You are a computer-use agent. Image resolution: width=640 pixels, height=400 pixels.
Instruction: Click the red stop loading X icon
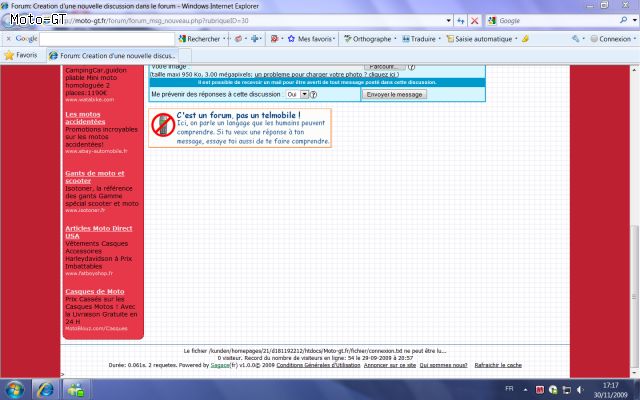(474, 20)
